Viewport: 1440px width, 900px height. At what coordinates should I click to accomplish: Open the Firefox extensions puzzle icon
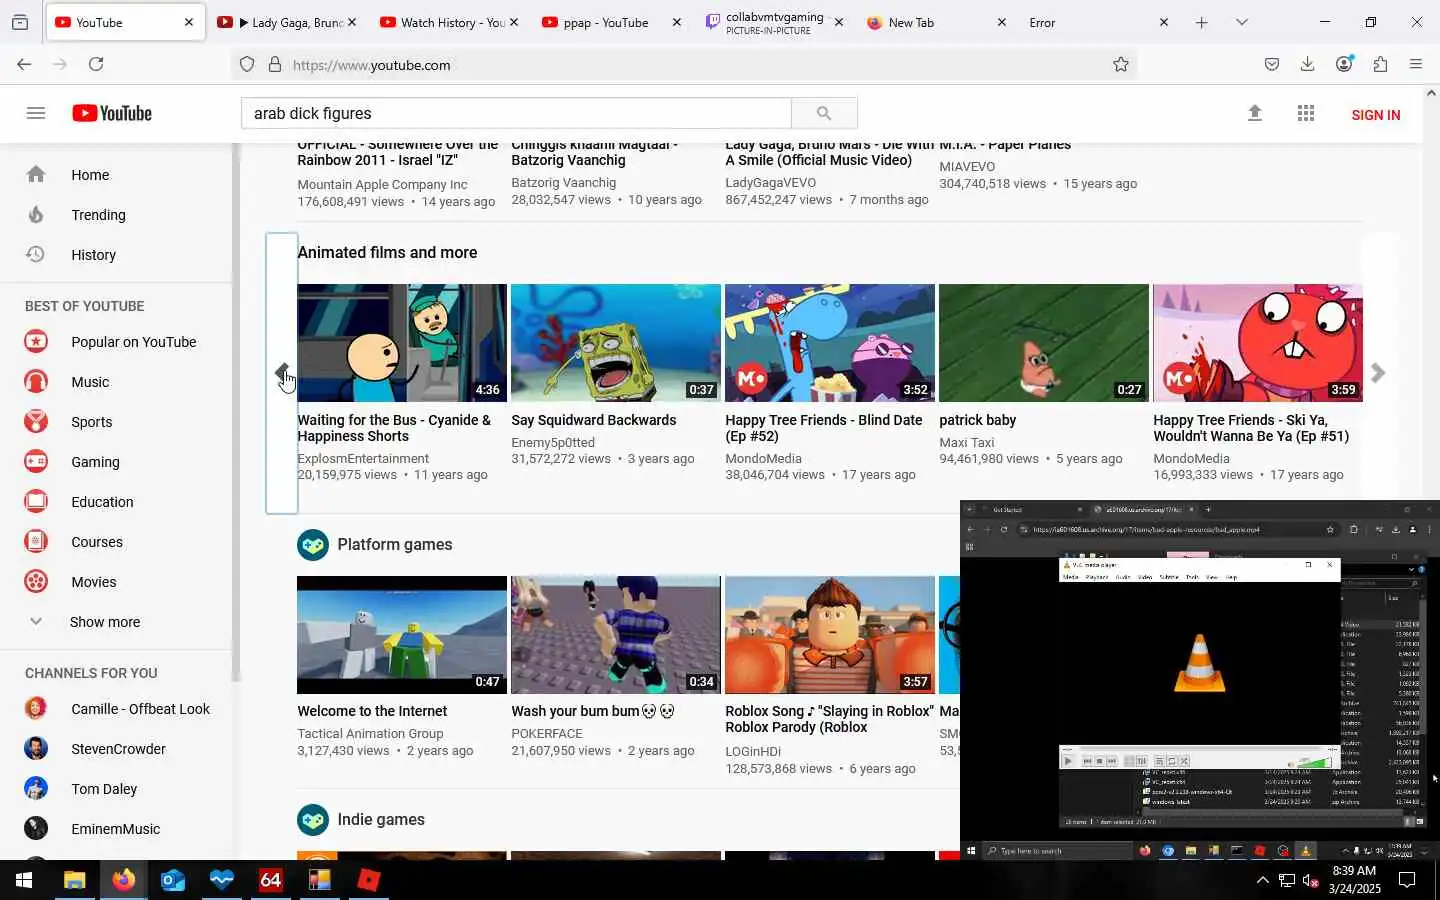click(x=1380, y=65)
